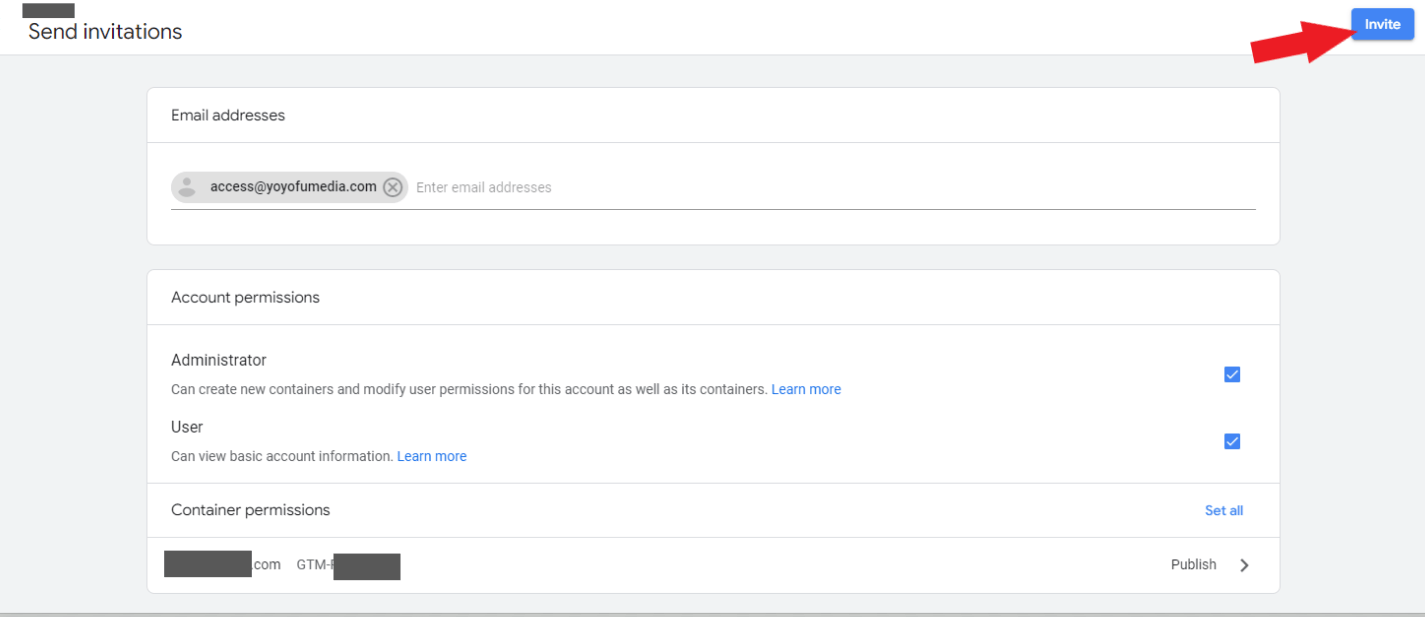Image resolution: width=1425 pixels, height=617 pixels.
Task: Click the access@yoyofumedia.com email chip text
Action: coord(293,186)
